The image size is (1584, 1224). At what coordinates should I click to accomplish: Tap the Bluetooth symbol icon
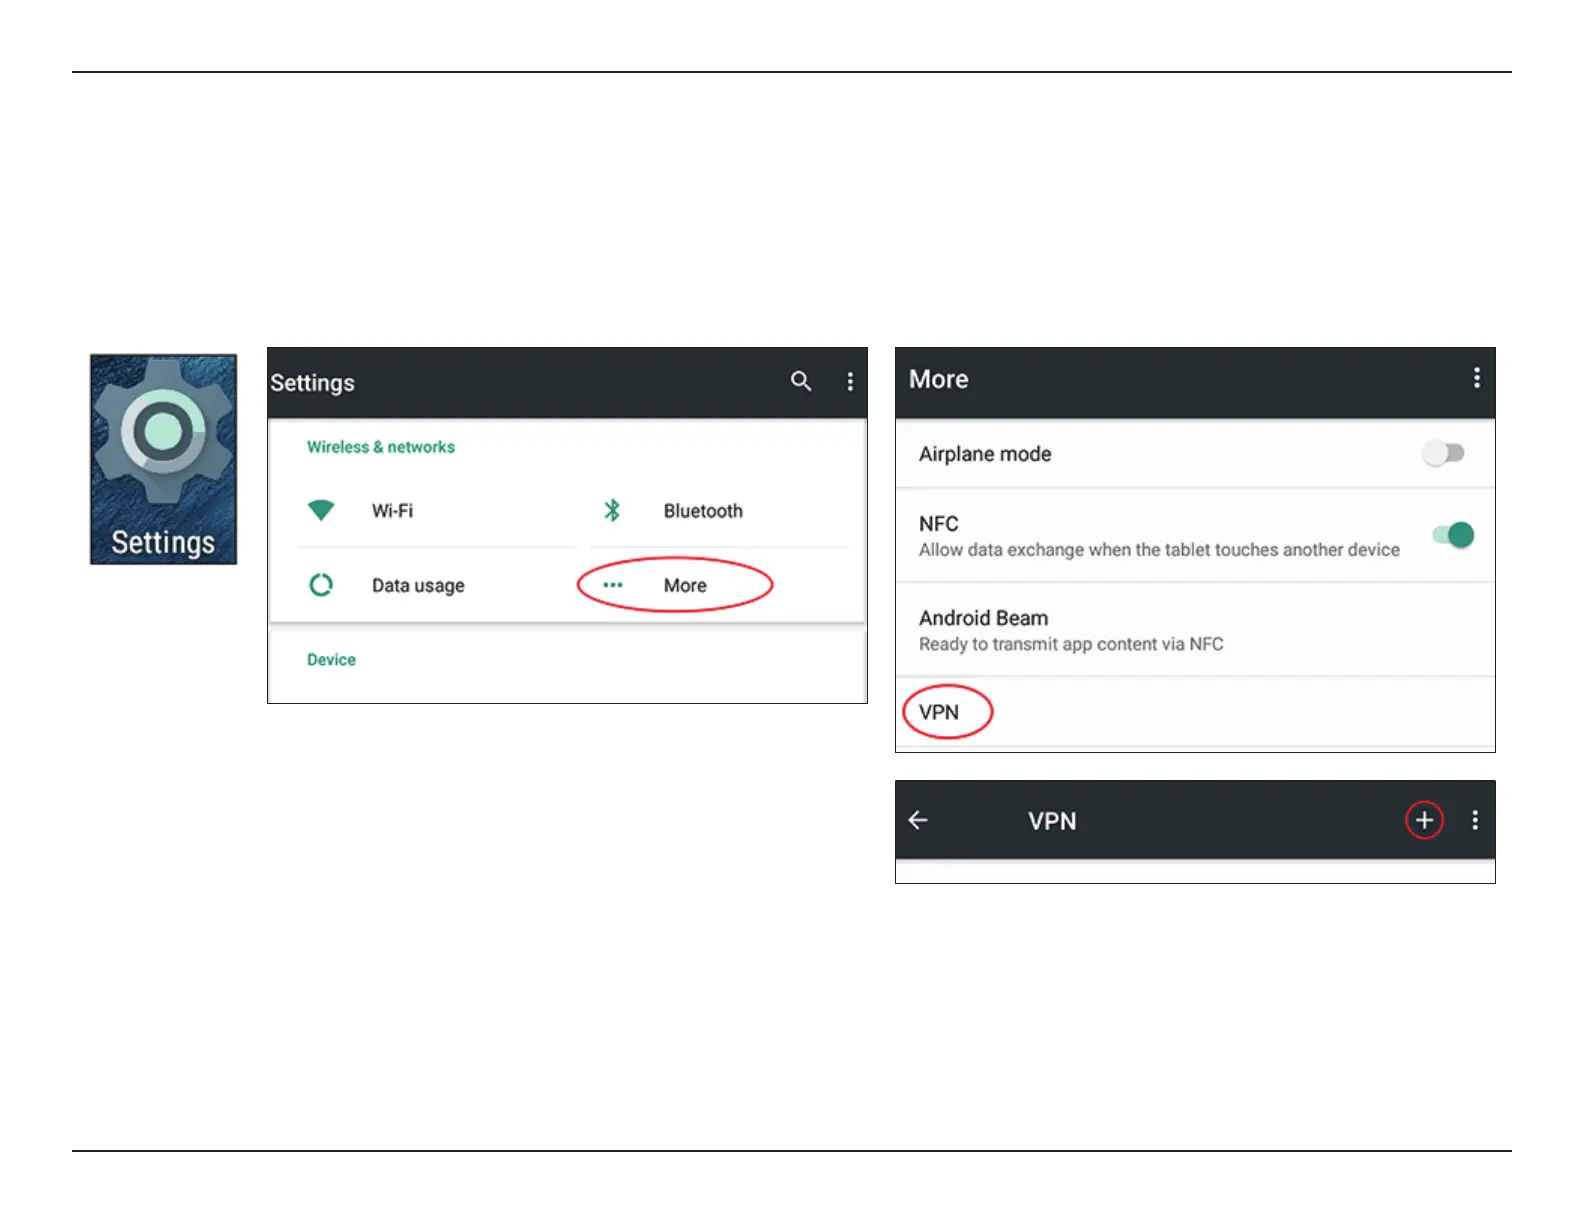pyautogui.click(x=612, y=510)
